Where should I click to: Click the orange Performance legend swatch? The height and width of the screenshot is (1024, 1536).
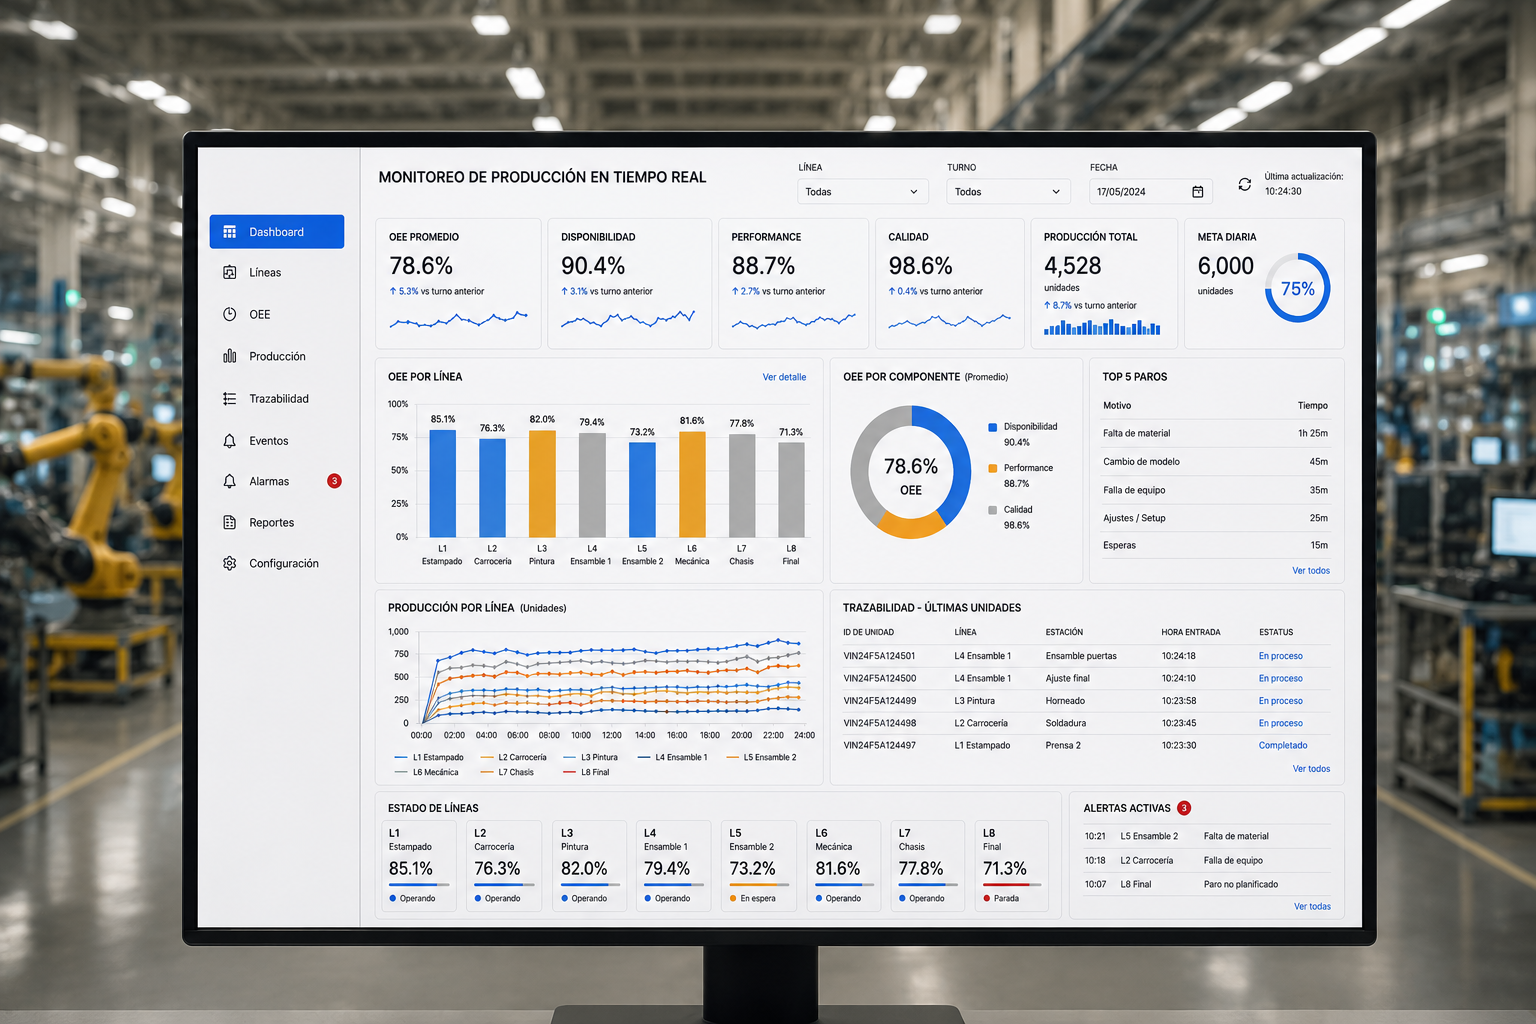tap(993, 468)
